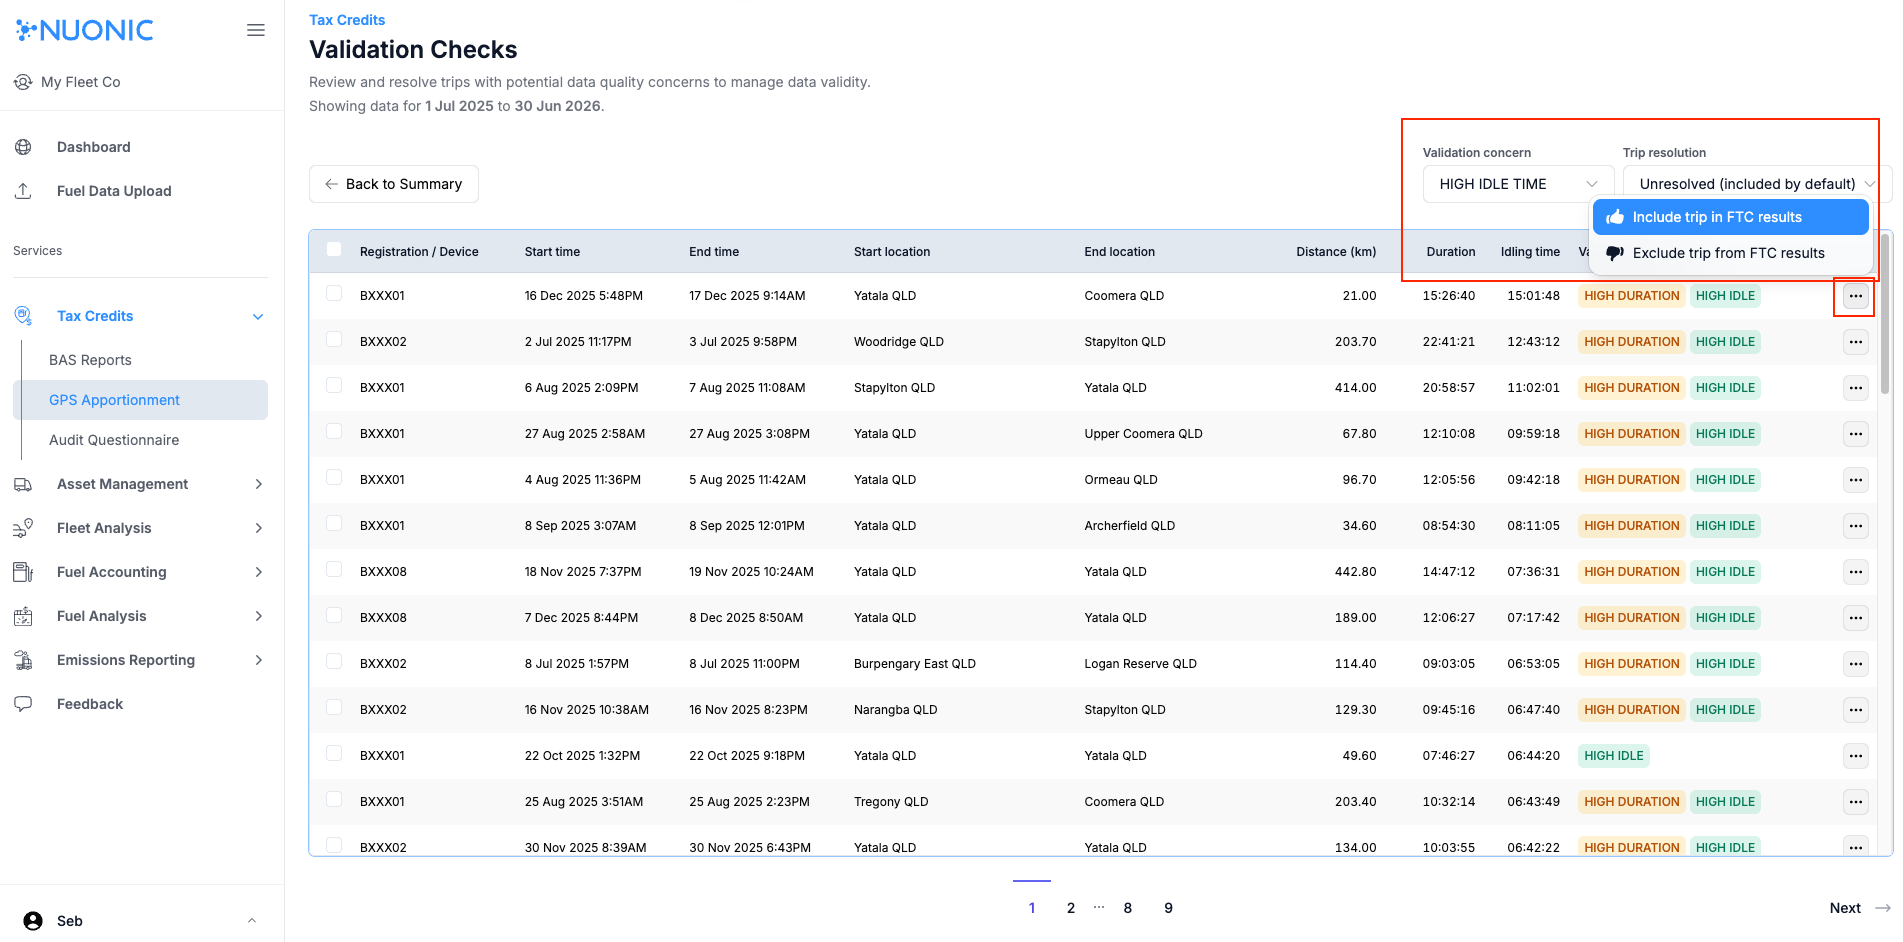Expand the Fleet Analysis chevron
Viewport: 1903px width, 942px height.
click(258, 528)
